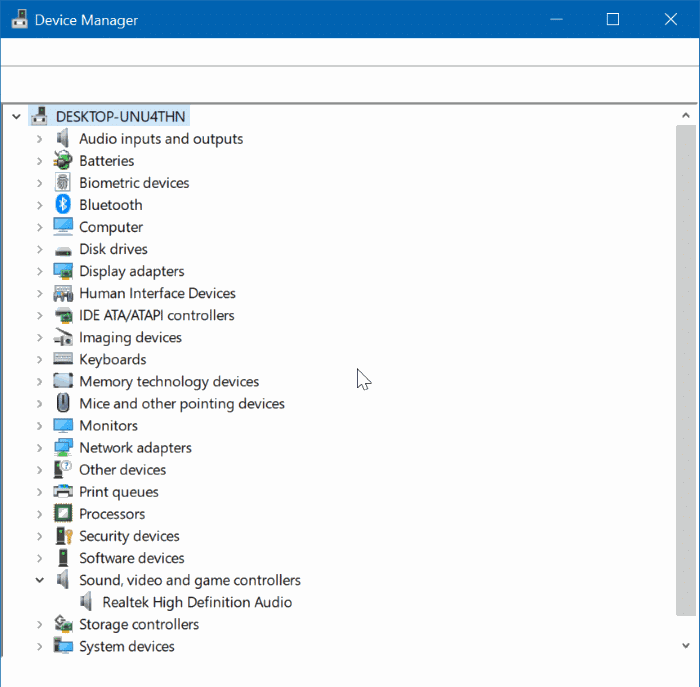Click the Security devices key icon
This screenshot has height=687, width=700.
64,536
